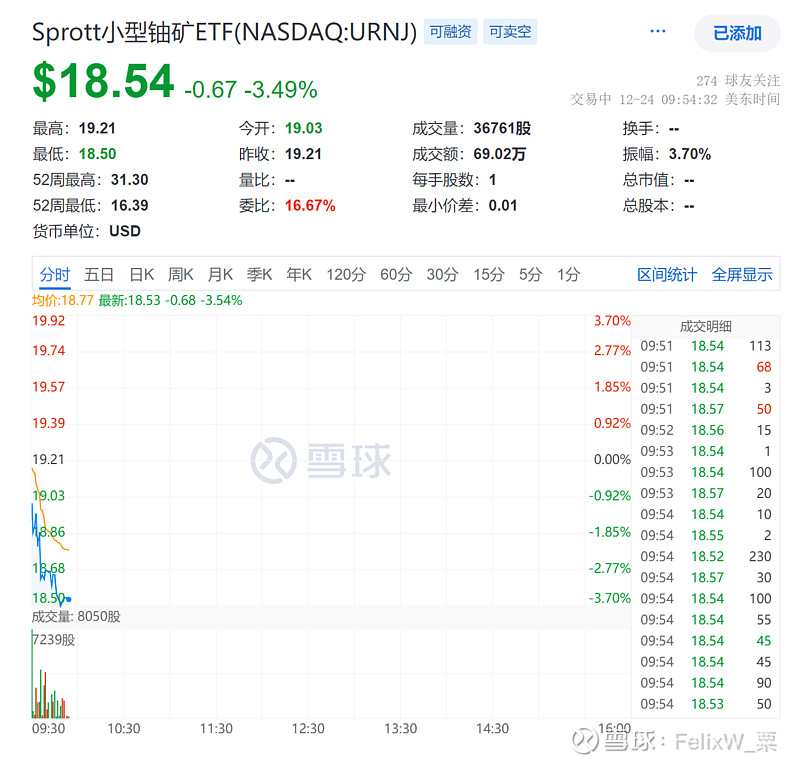Click the 09:54 trade at 18.55
The width and height of the screenshot is (800, 766).
(x=706, y=535)
